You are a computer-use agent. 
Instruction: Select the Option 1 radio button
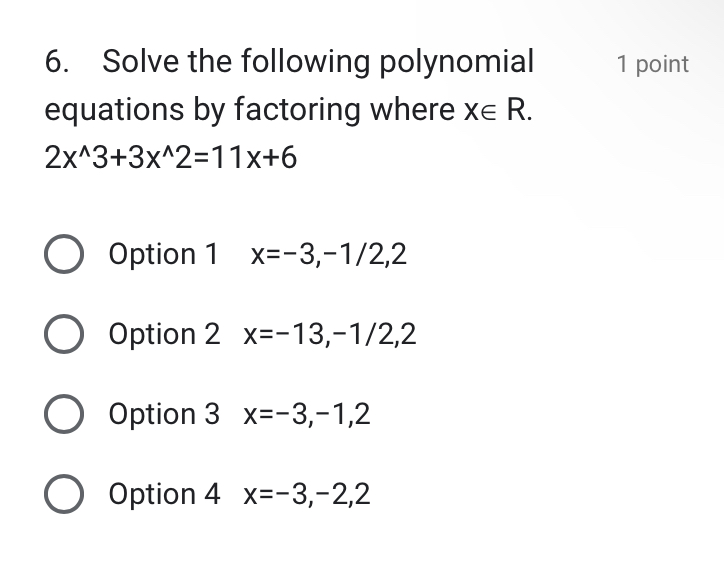(64, 254)
